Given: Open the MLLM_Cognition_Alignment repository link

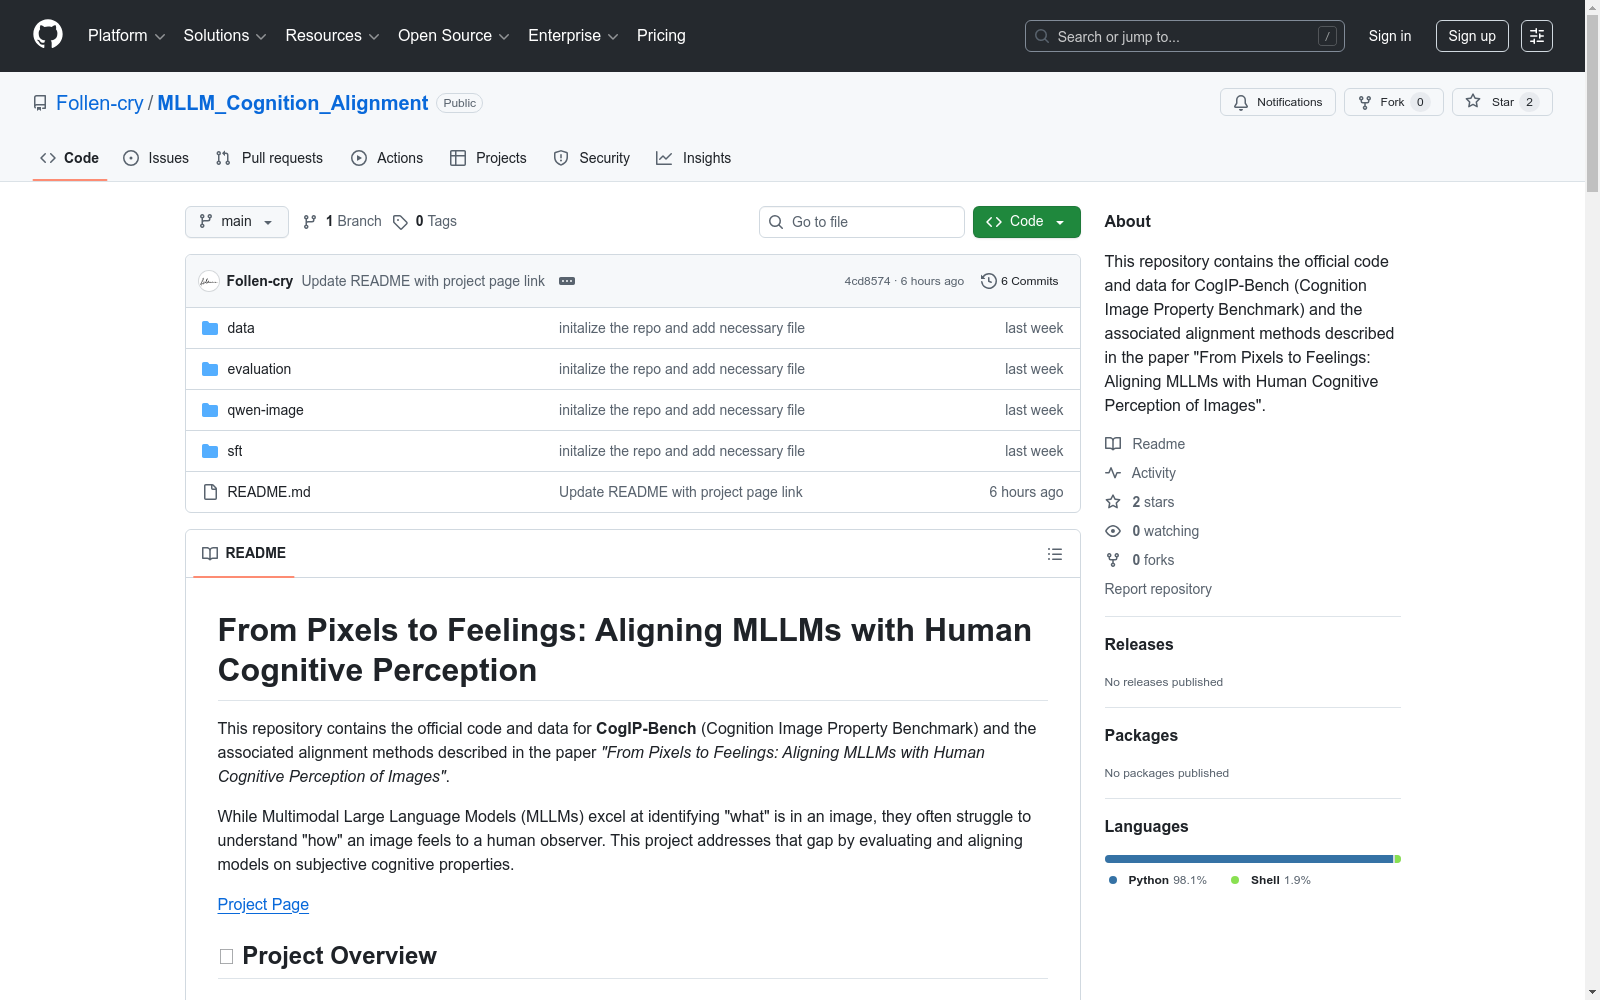Looking at the screenshot, I should pos(293,103).
